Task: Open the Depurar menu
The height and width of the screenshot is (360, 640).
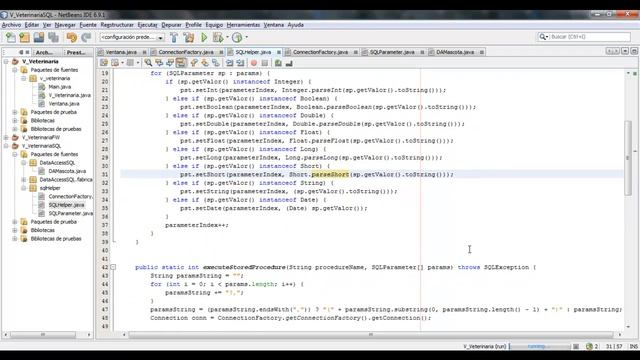Action: click(171, 25)
